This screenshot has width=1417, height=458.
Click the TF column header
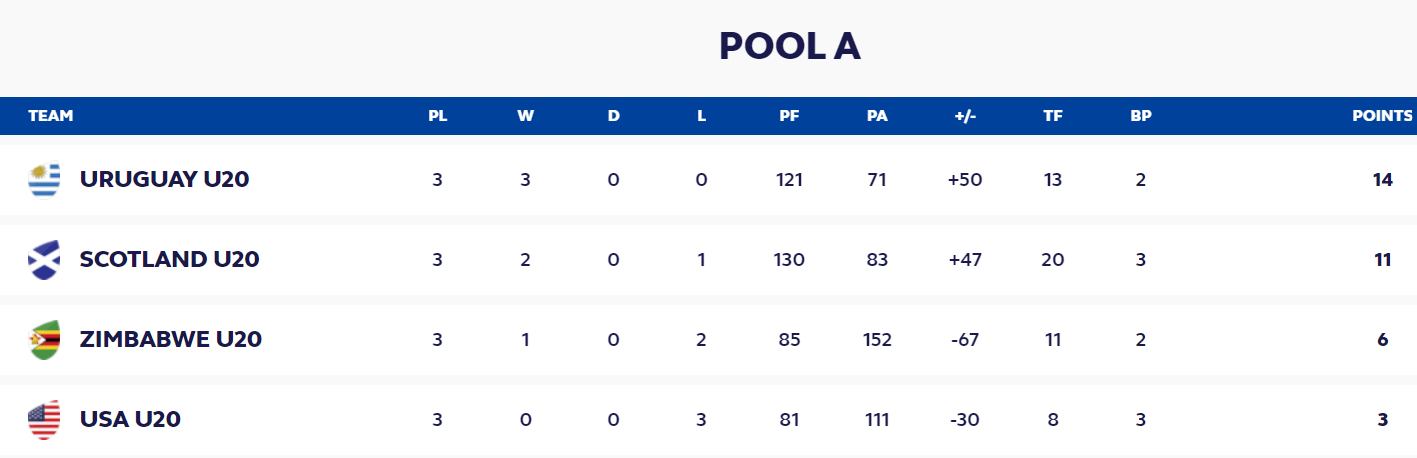pos(1053,116)
